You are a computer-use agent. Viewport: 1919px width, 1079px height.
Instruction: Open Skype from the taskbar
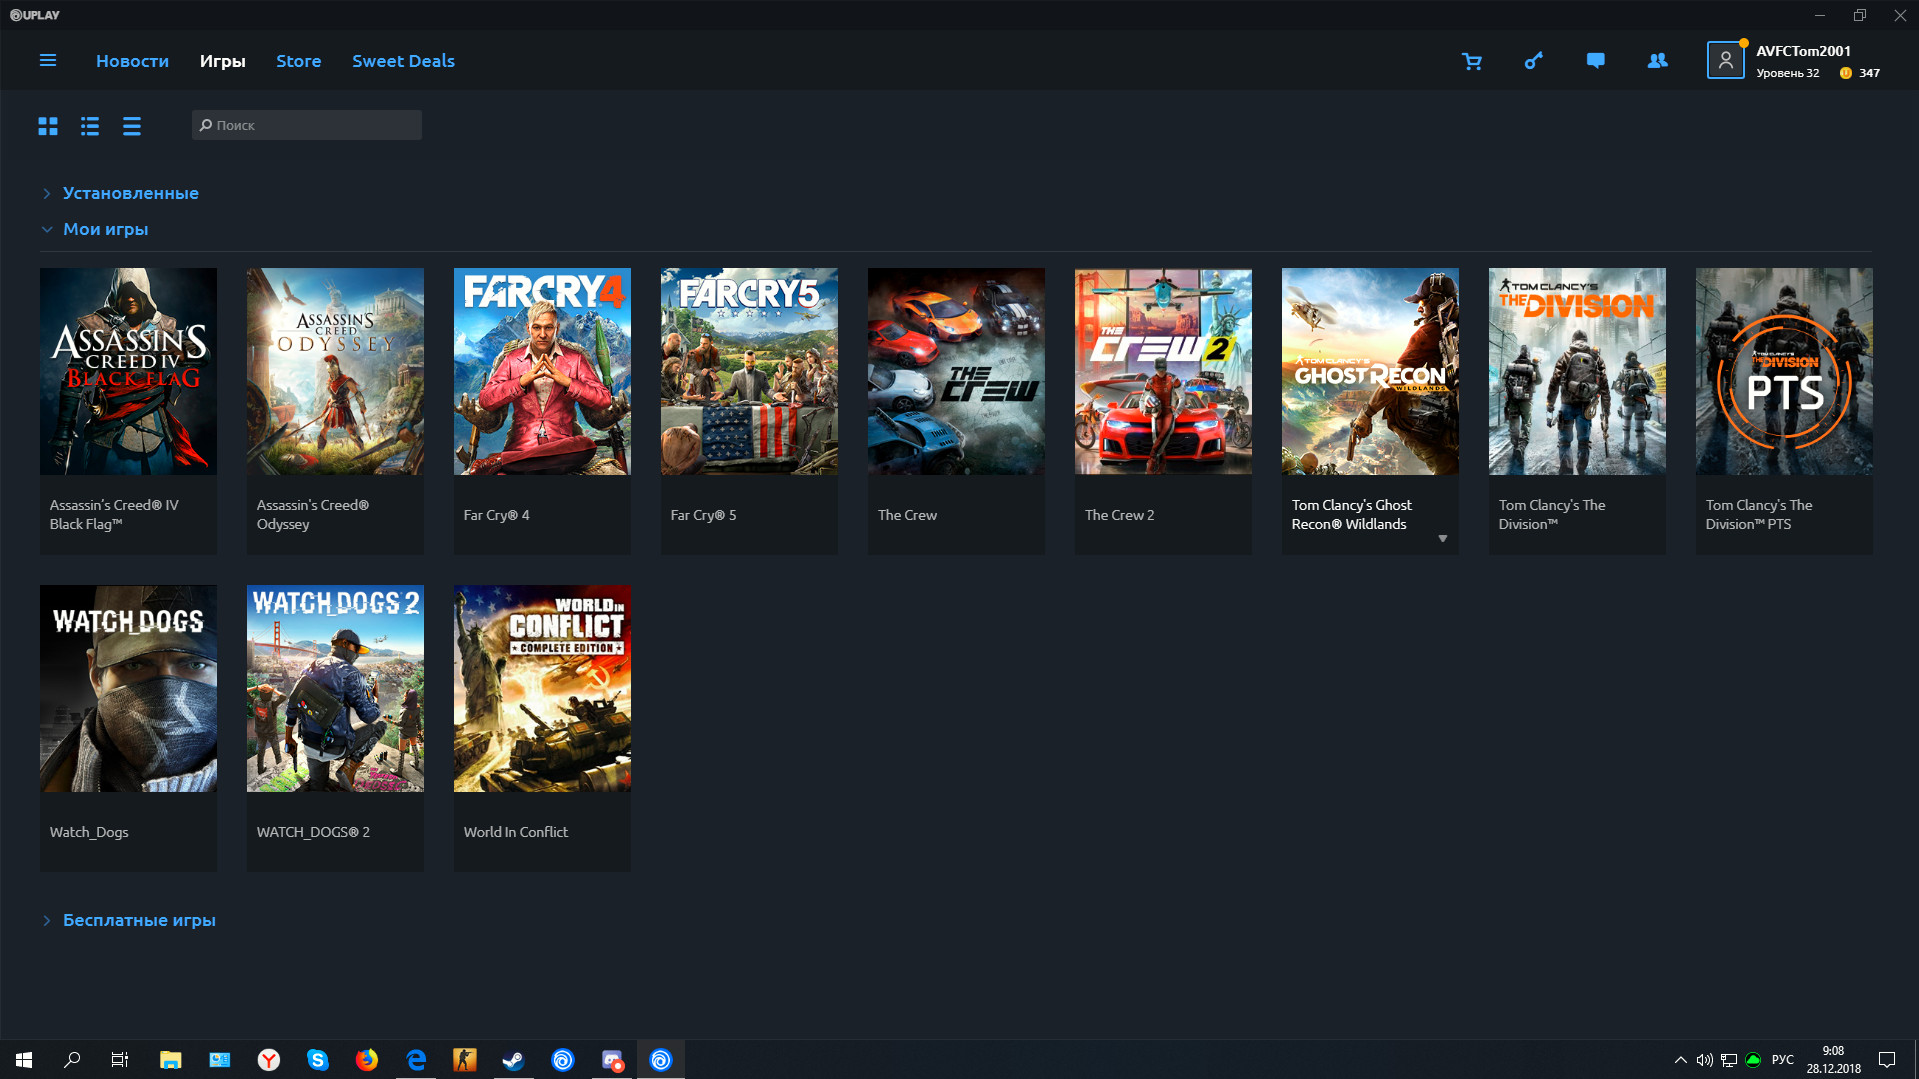[x=318, y=1060]
